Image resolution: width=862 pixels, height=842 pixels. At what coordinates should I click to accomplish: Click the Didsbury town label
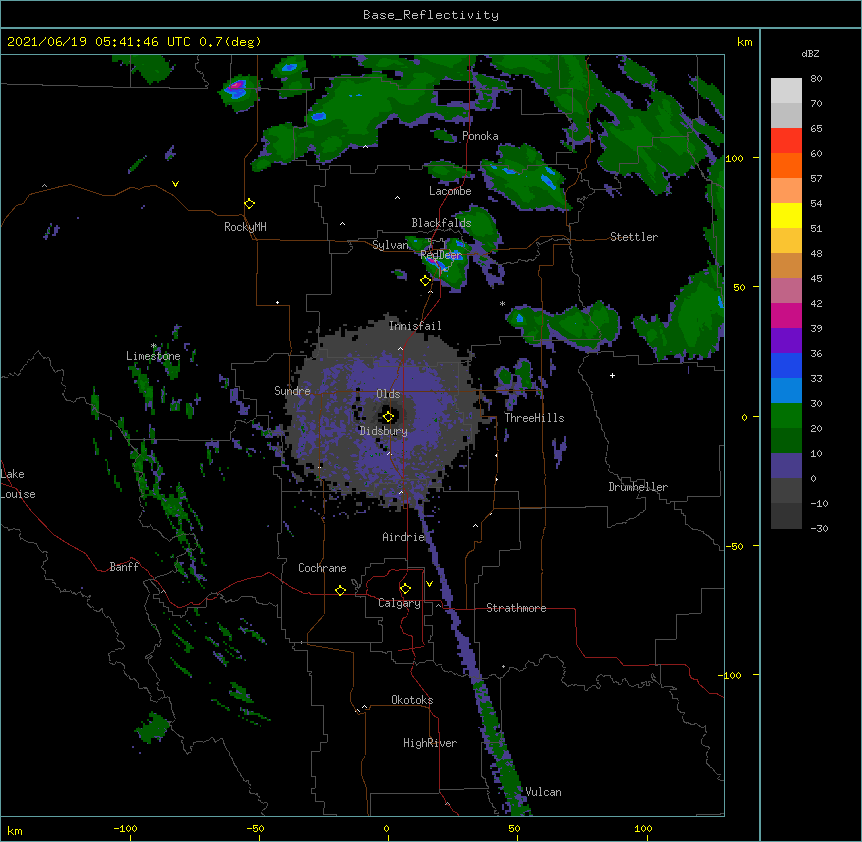(x=384, y=431)
